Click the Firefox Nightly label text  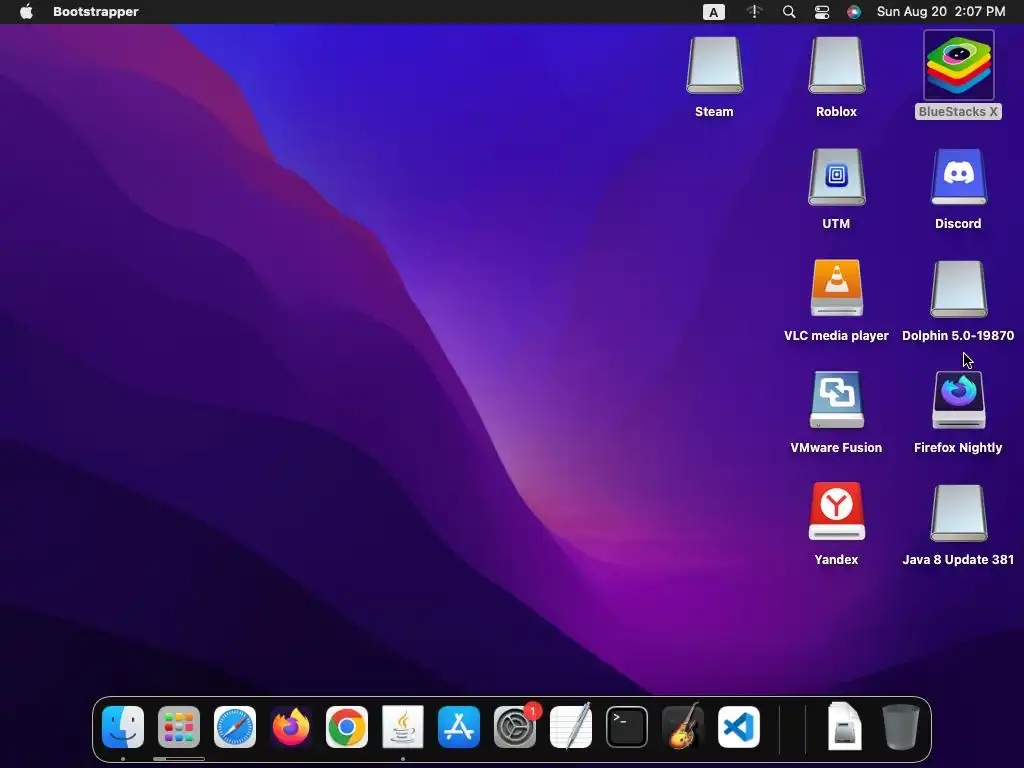click(x=958, y=448)
